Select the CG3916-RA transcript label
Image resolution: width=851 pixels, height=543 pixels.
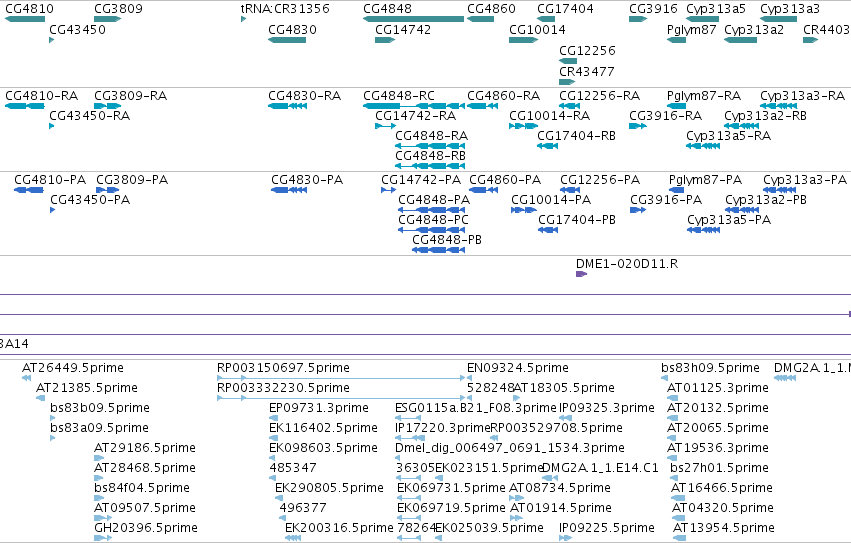[665, 116]
